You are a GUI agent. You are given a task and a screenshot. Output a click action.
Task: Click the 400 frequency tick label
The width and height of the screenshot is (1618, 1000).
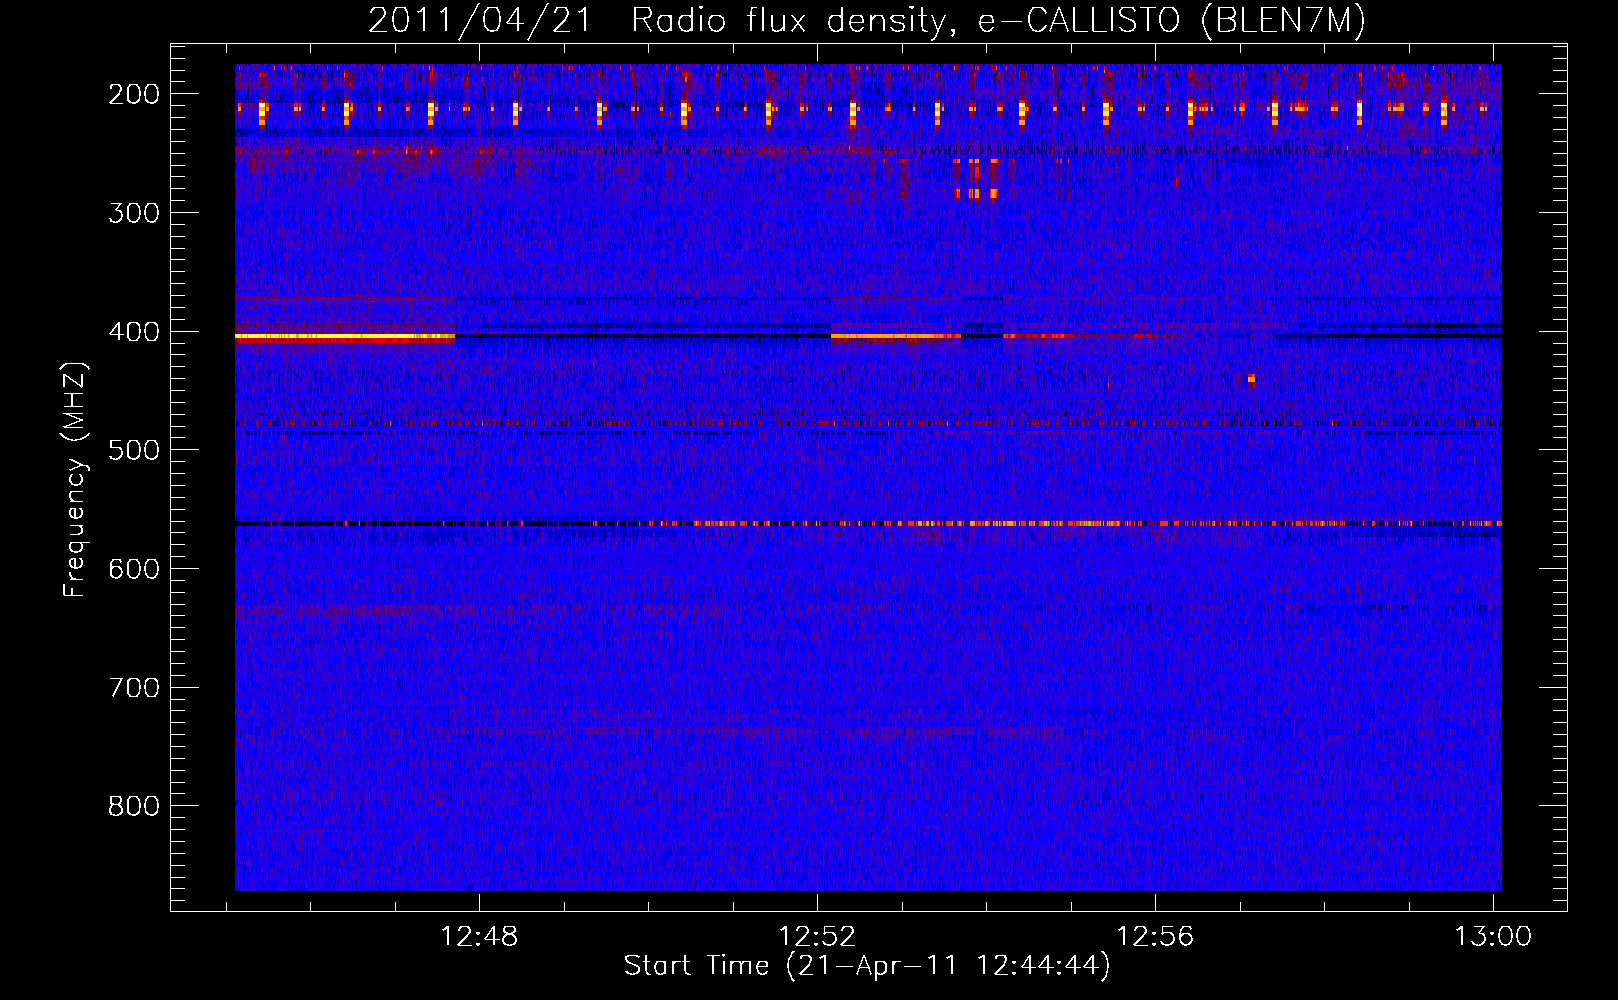click(134, 332)
